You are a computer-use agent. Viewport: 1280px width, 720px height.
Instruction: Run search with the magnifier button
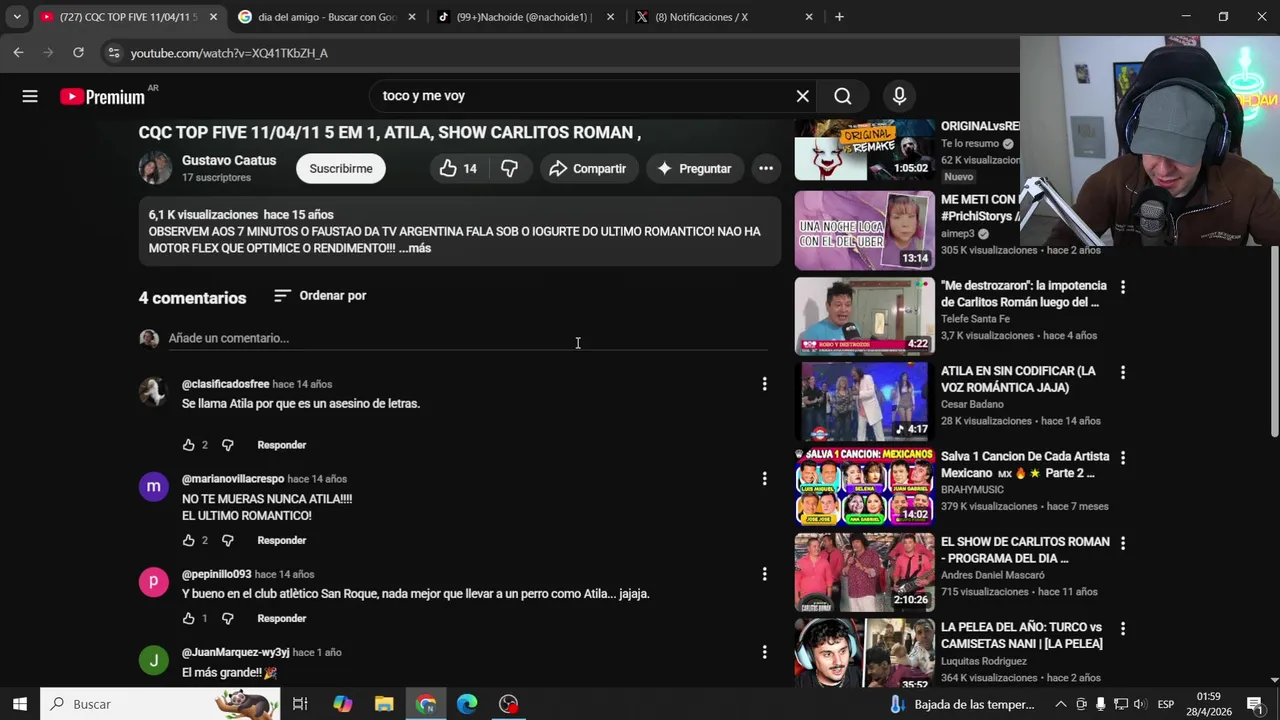click(x=843, y=96)
